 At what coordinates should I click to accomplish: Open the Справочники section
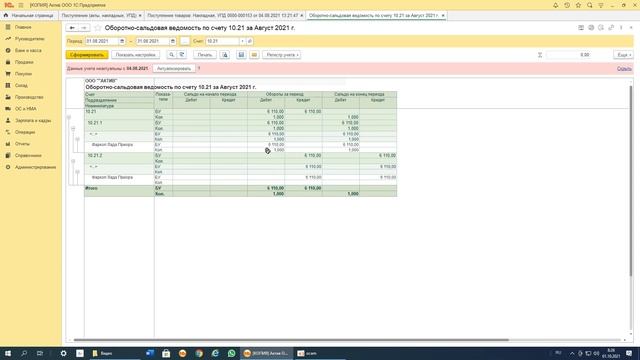pos(28,156)
